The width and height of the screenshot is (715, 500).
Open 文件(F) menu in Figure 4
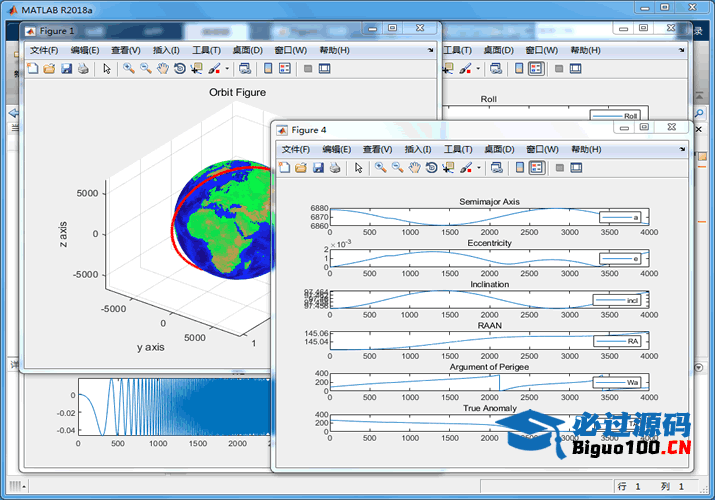pyautogui.click(x=295, y=149)
